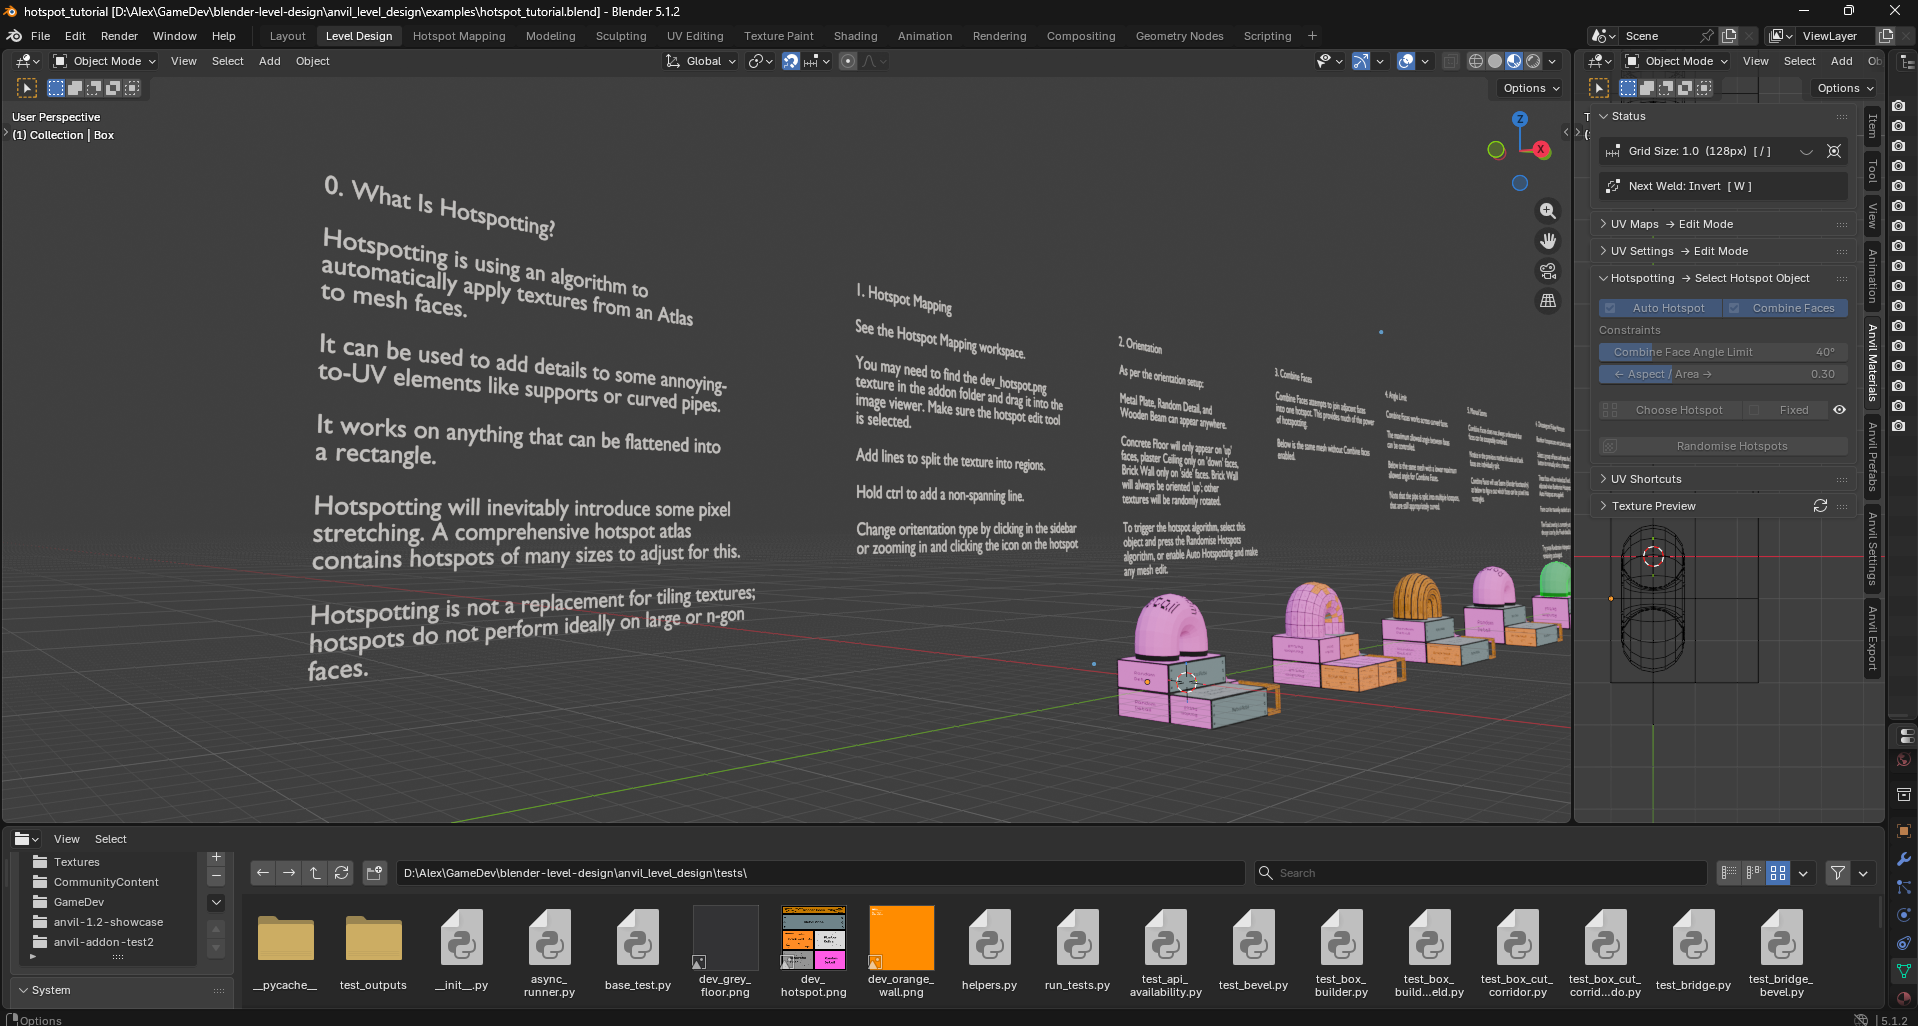
Task: Toggle the camera view icon
Action: 1548,271
